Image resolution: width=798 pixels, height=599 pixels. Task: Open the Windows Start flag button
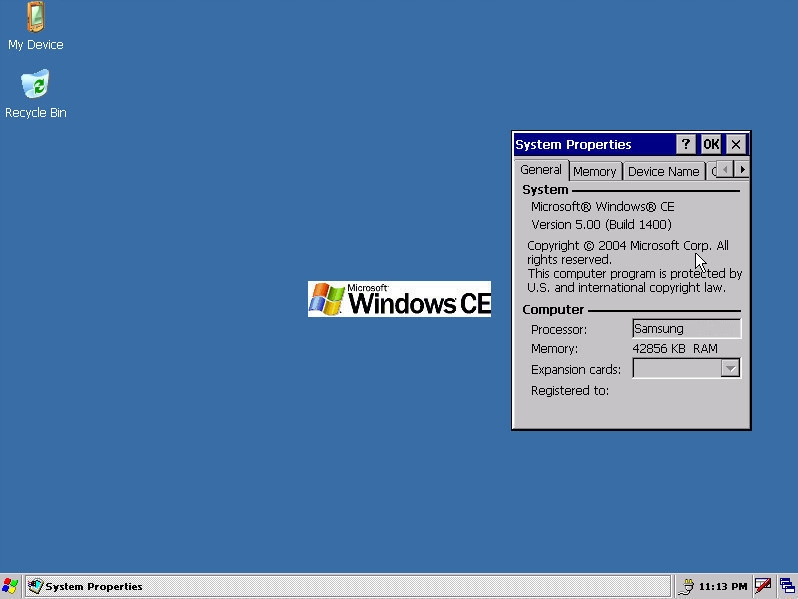[x=10, y=586]
